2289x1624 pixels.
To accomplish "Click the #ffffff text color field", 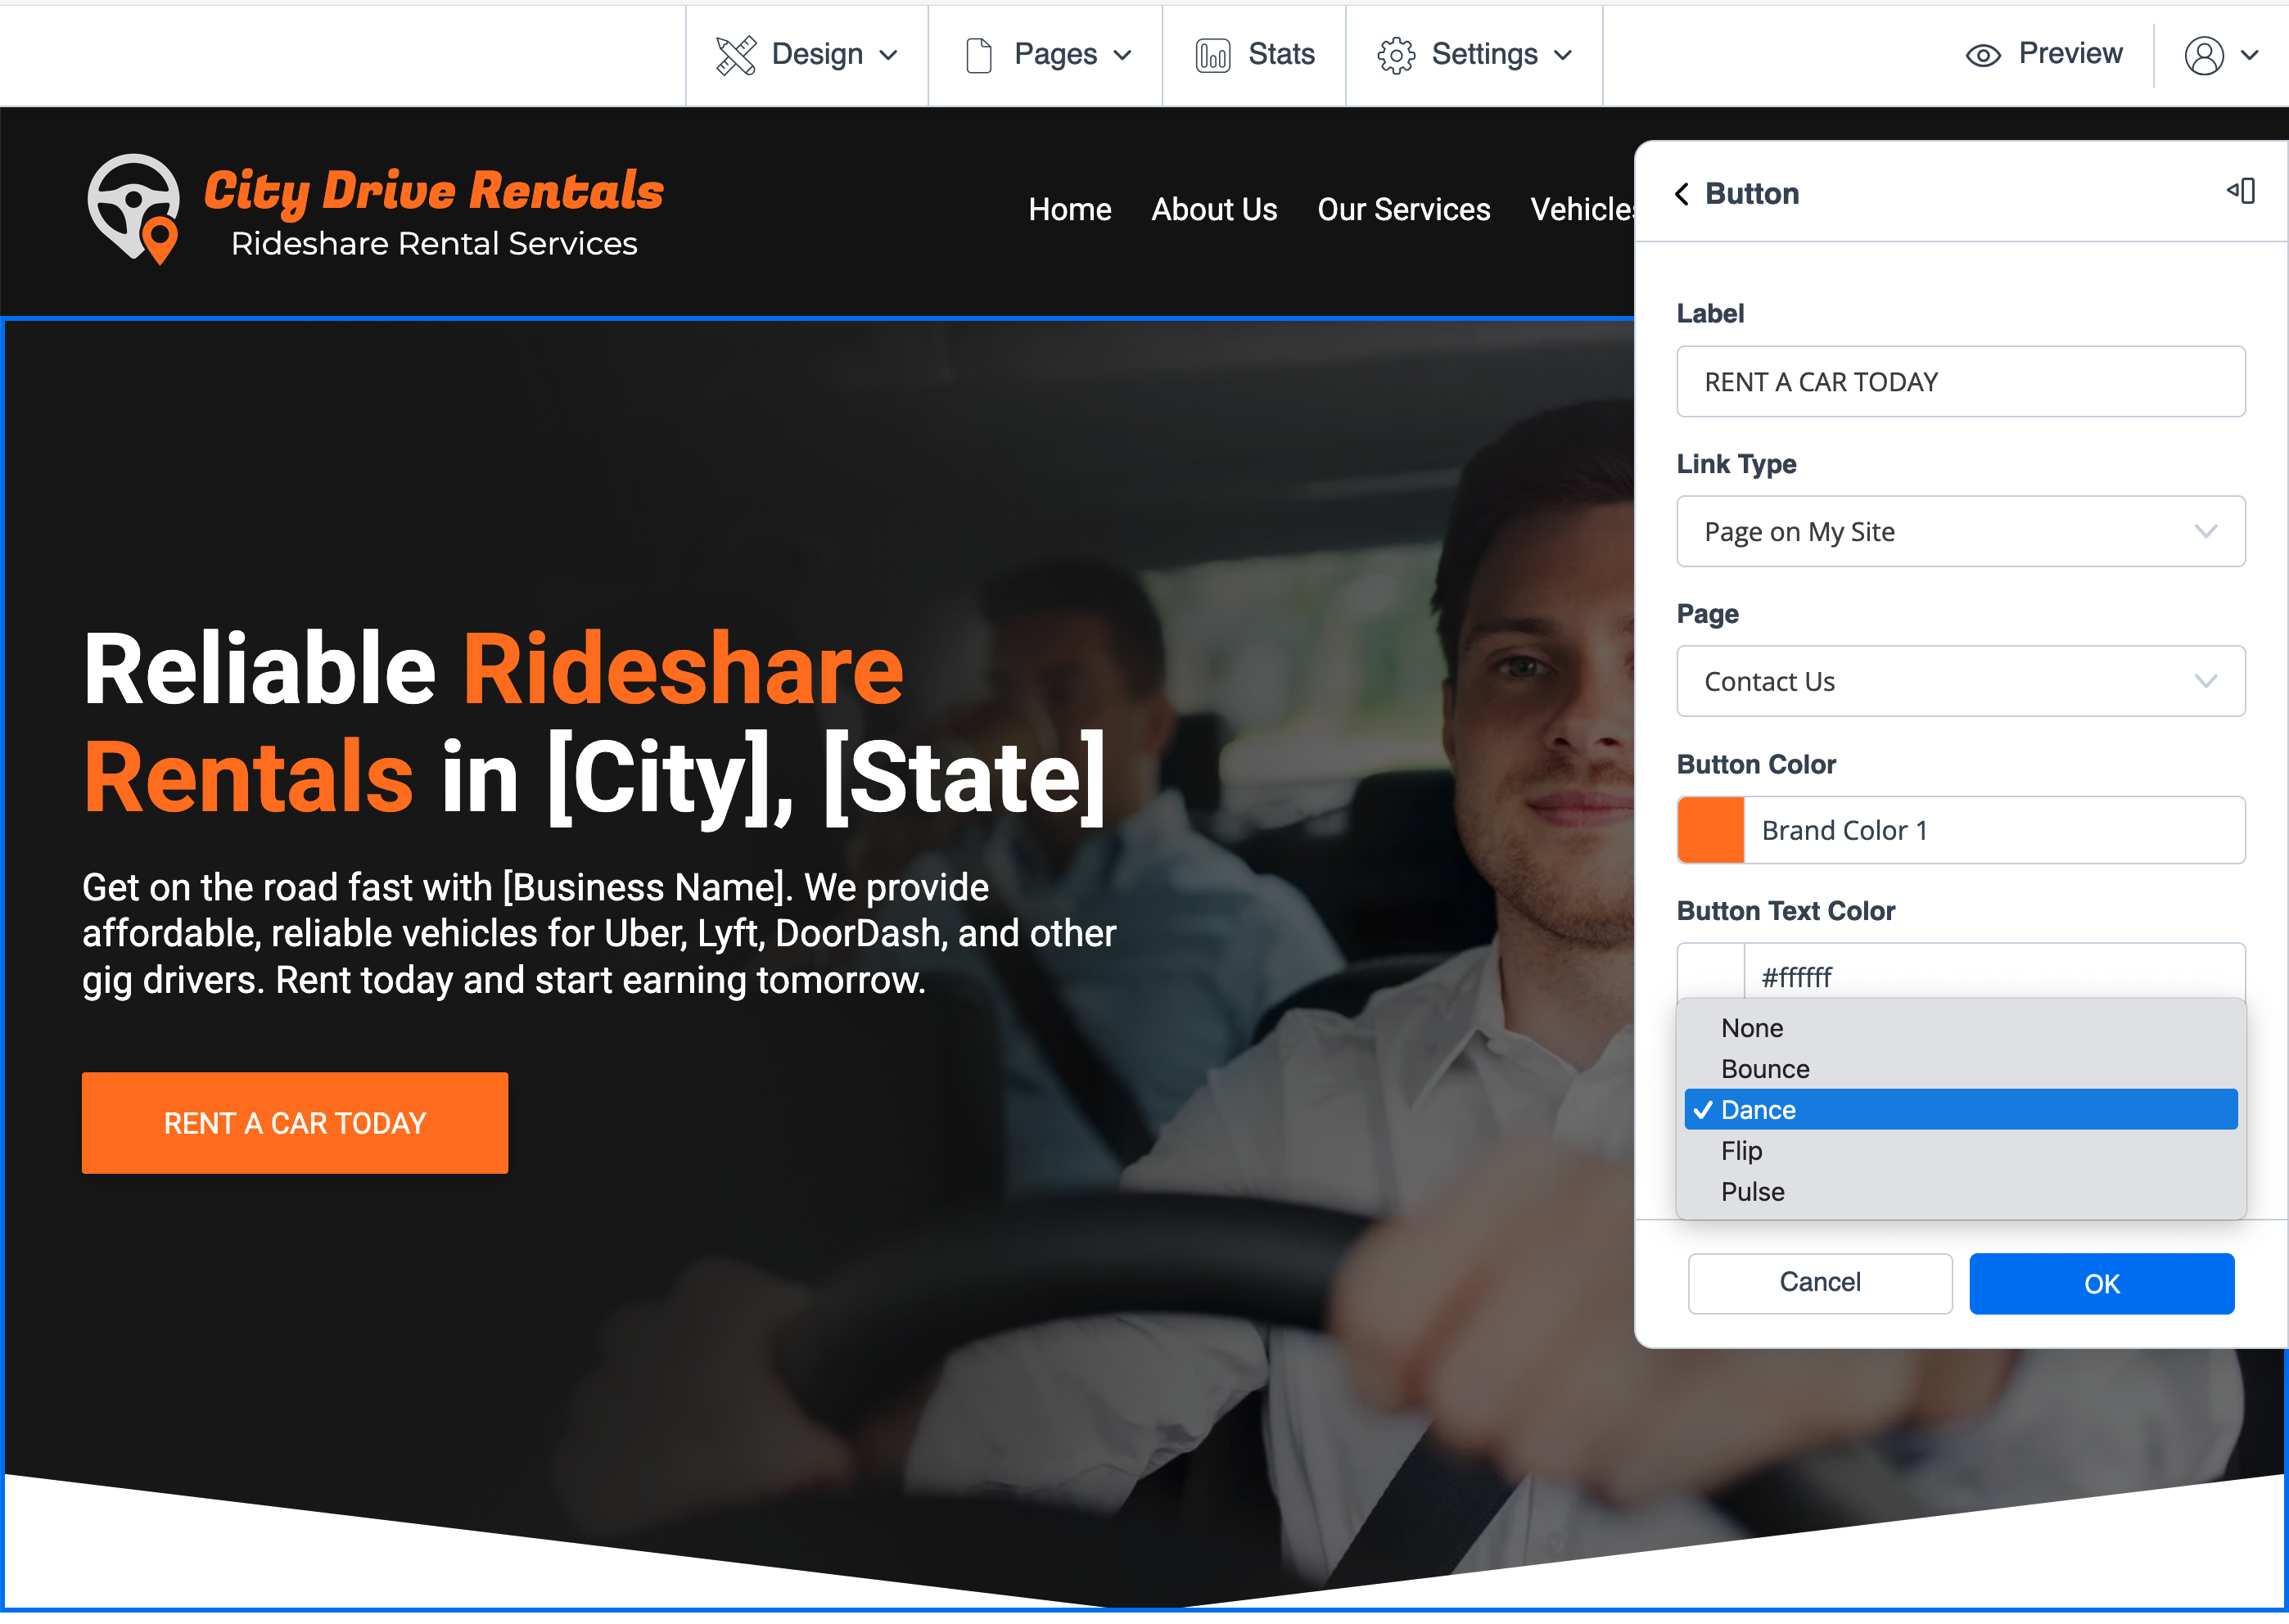I will pos(1994,972).
